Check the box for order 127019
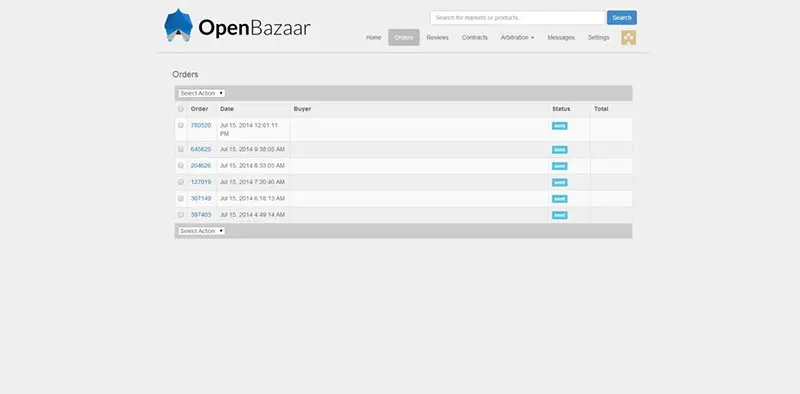Image resolution: width=800 pixels, height=394 pixels. click(181, 182)
